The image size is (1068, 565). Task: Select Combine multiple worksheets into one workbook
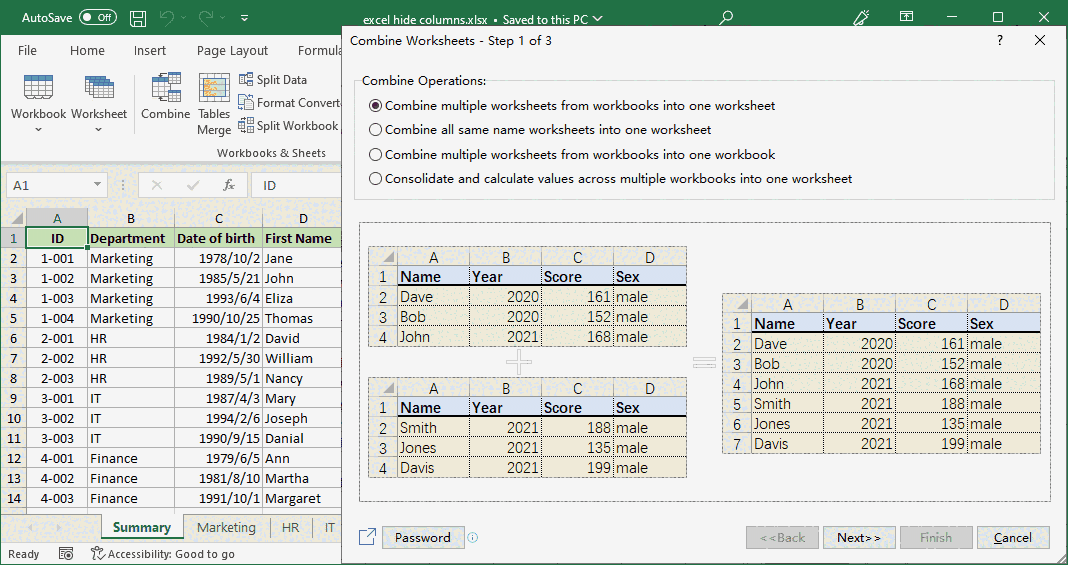coord(572,155)
